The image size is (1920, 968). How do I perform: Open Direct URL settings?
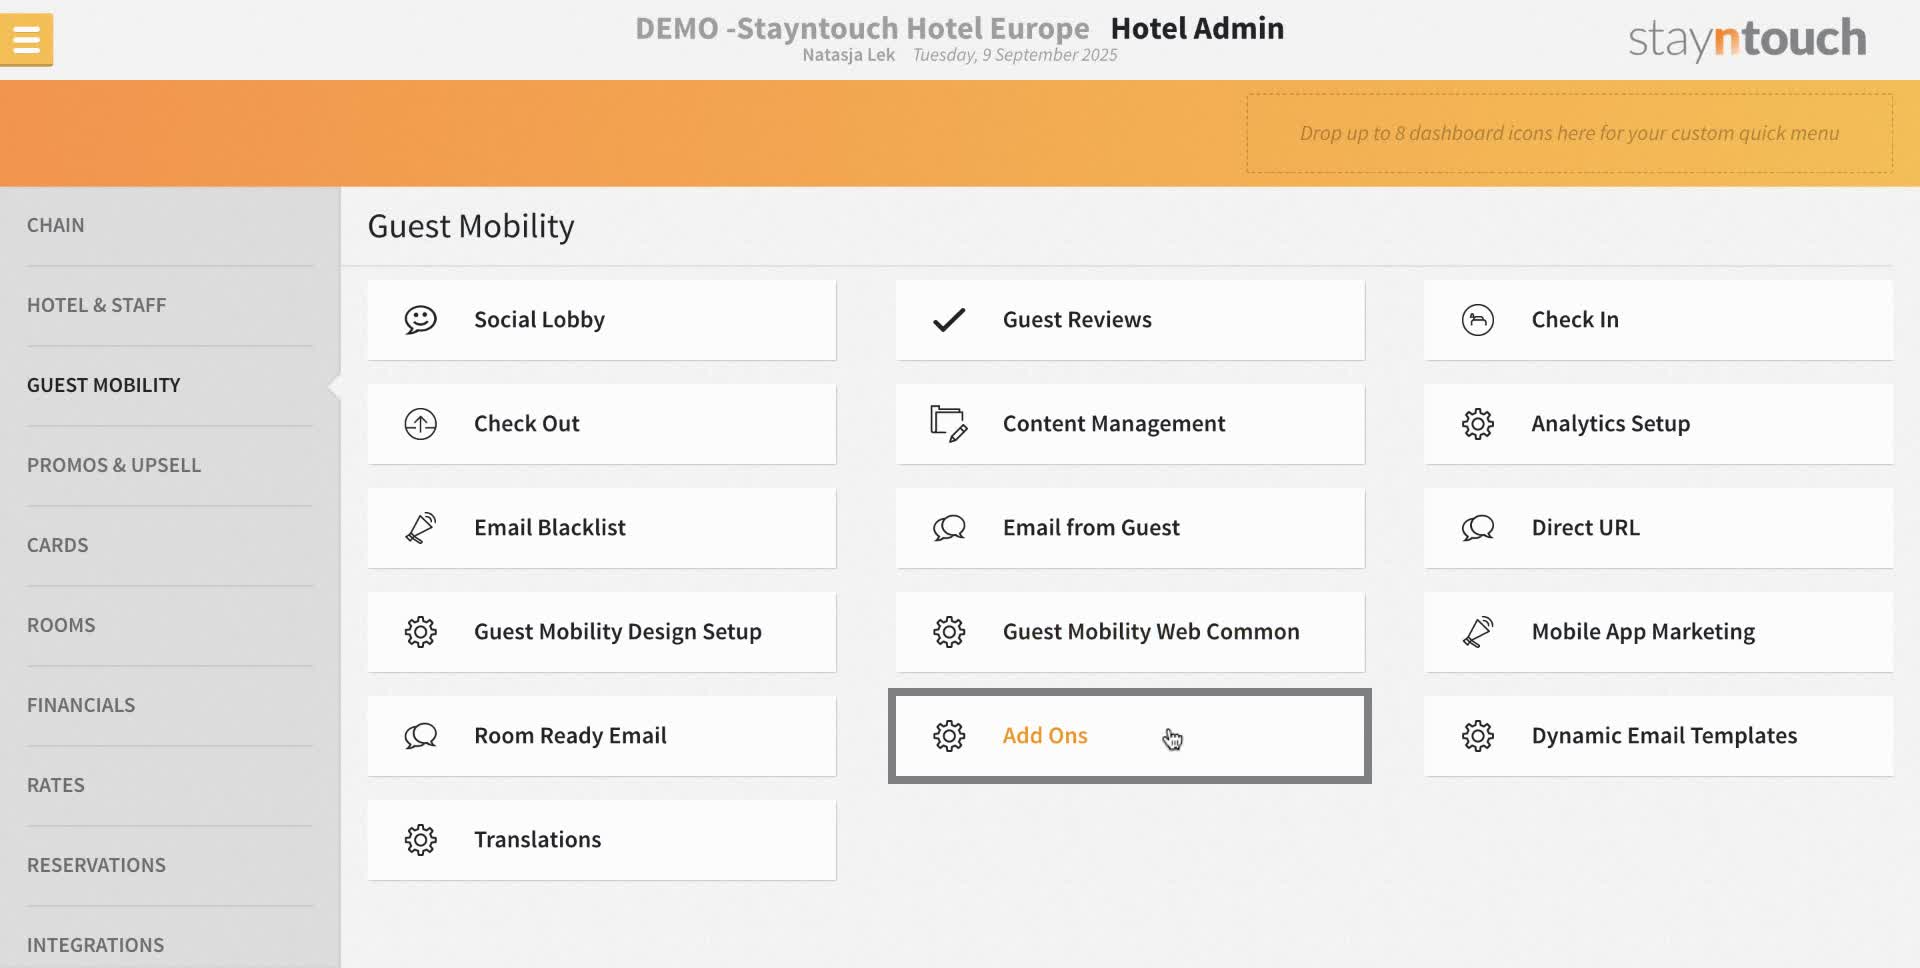pyautogui.click(x=1658, y=528)
